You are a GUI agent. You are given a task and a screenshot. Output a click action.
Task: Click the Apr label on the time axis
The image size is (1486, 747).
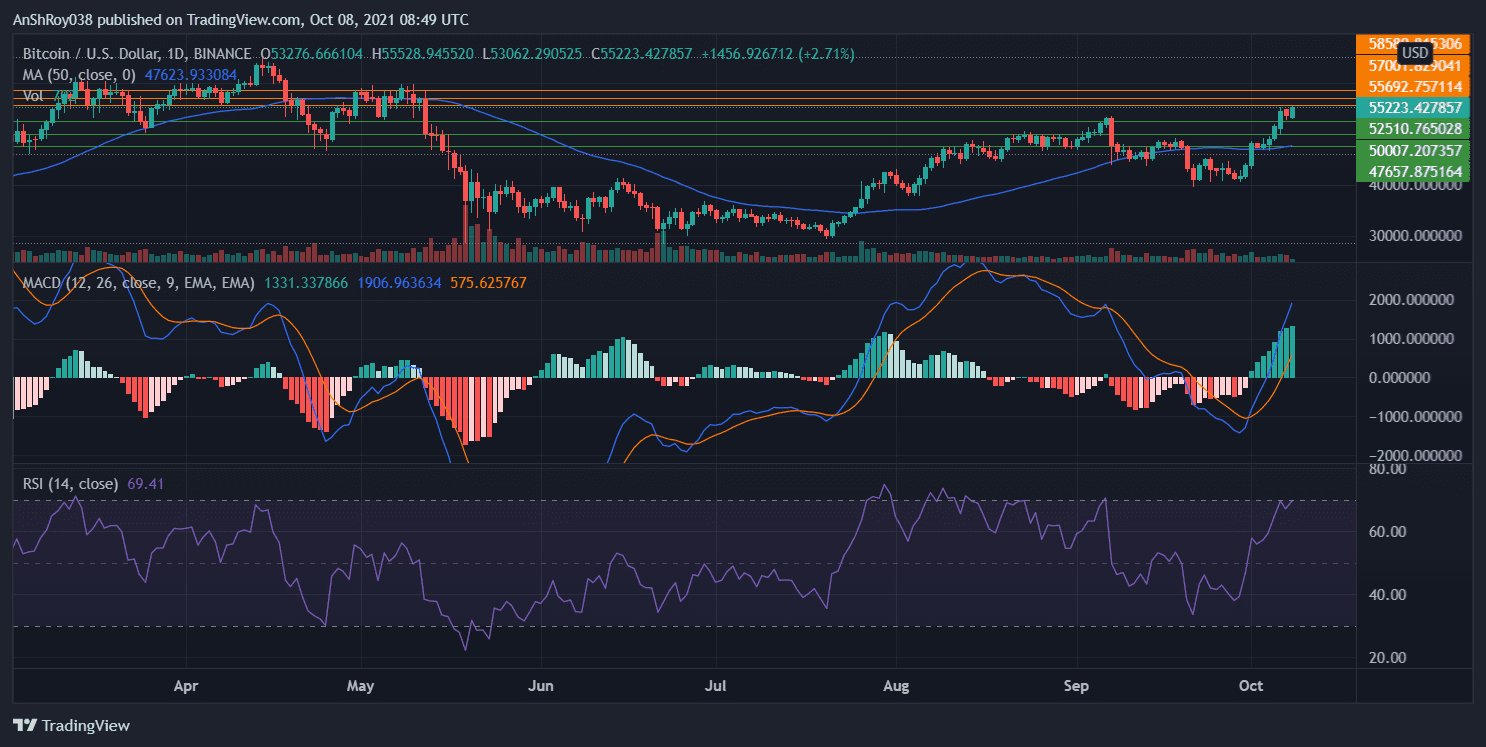coord(186,688)
